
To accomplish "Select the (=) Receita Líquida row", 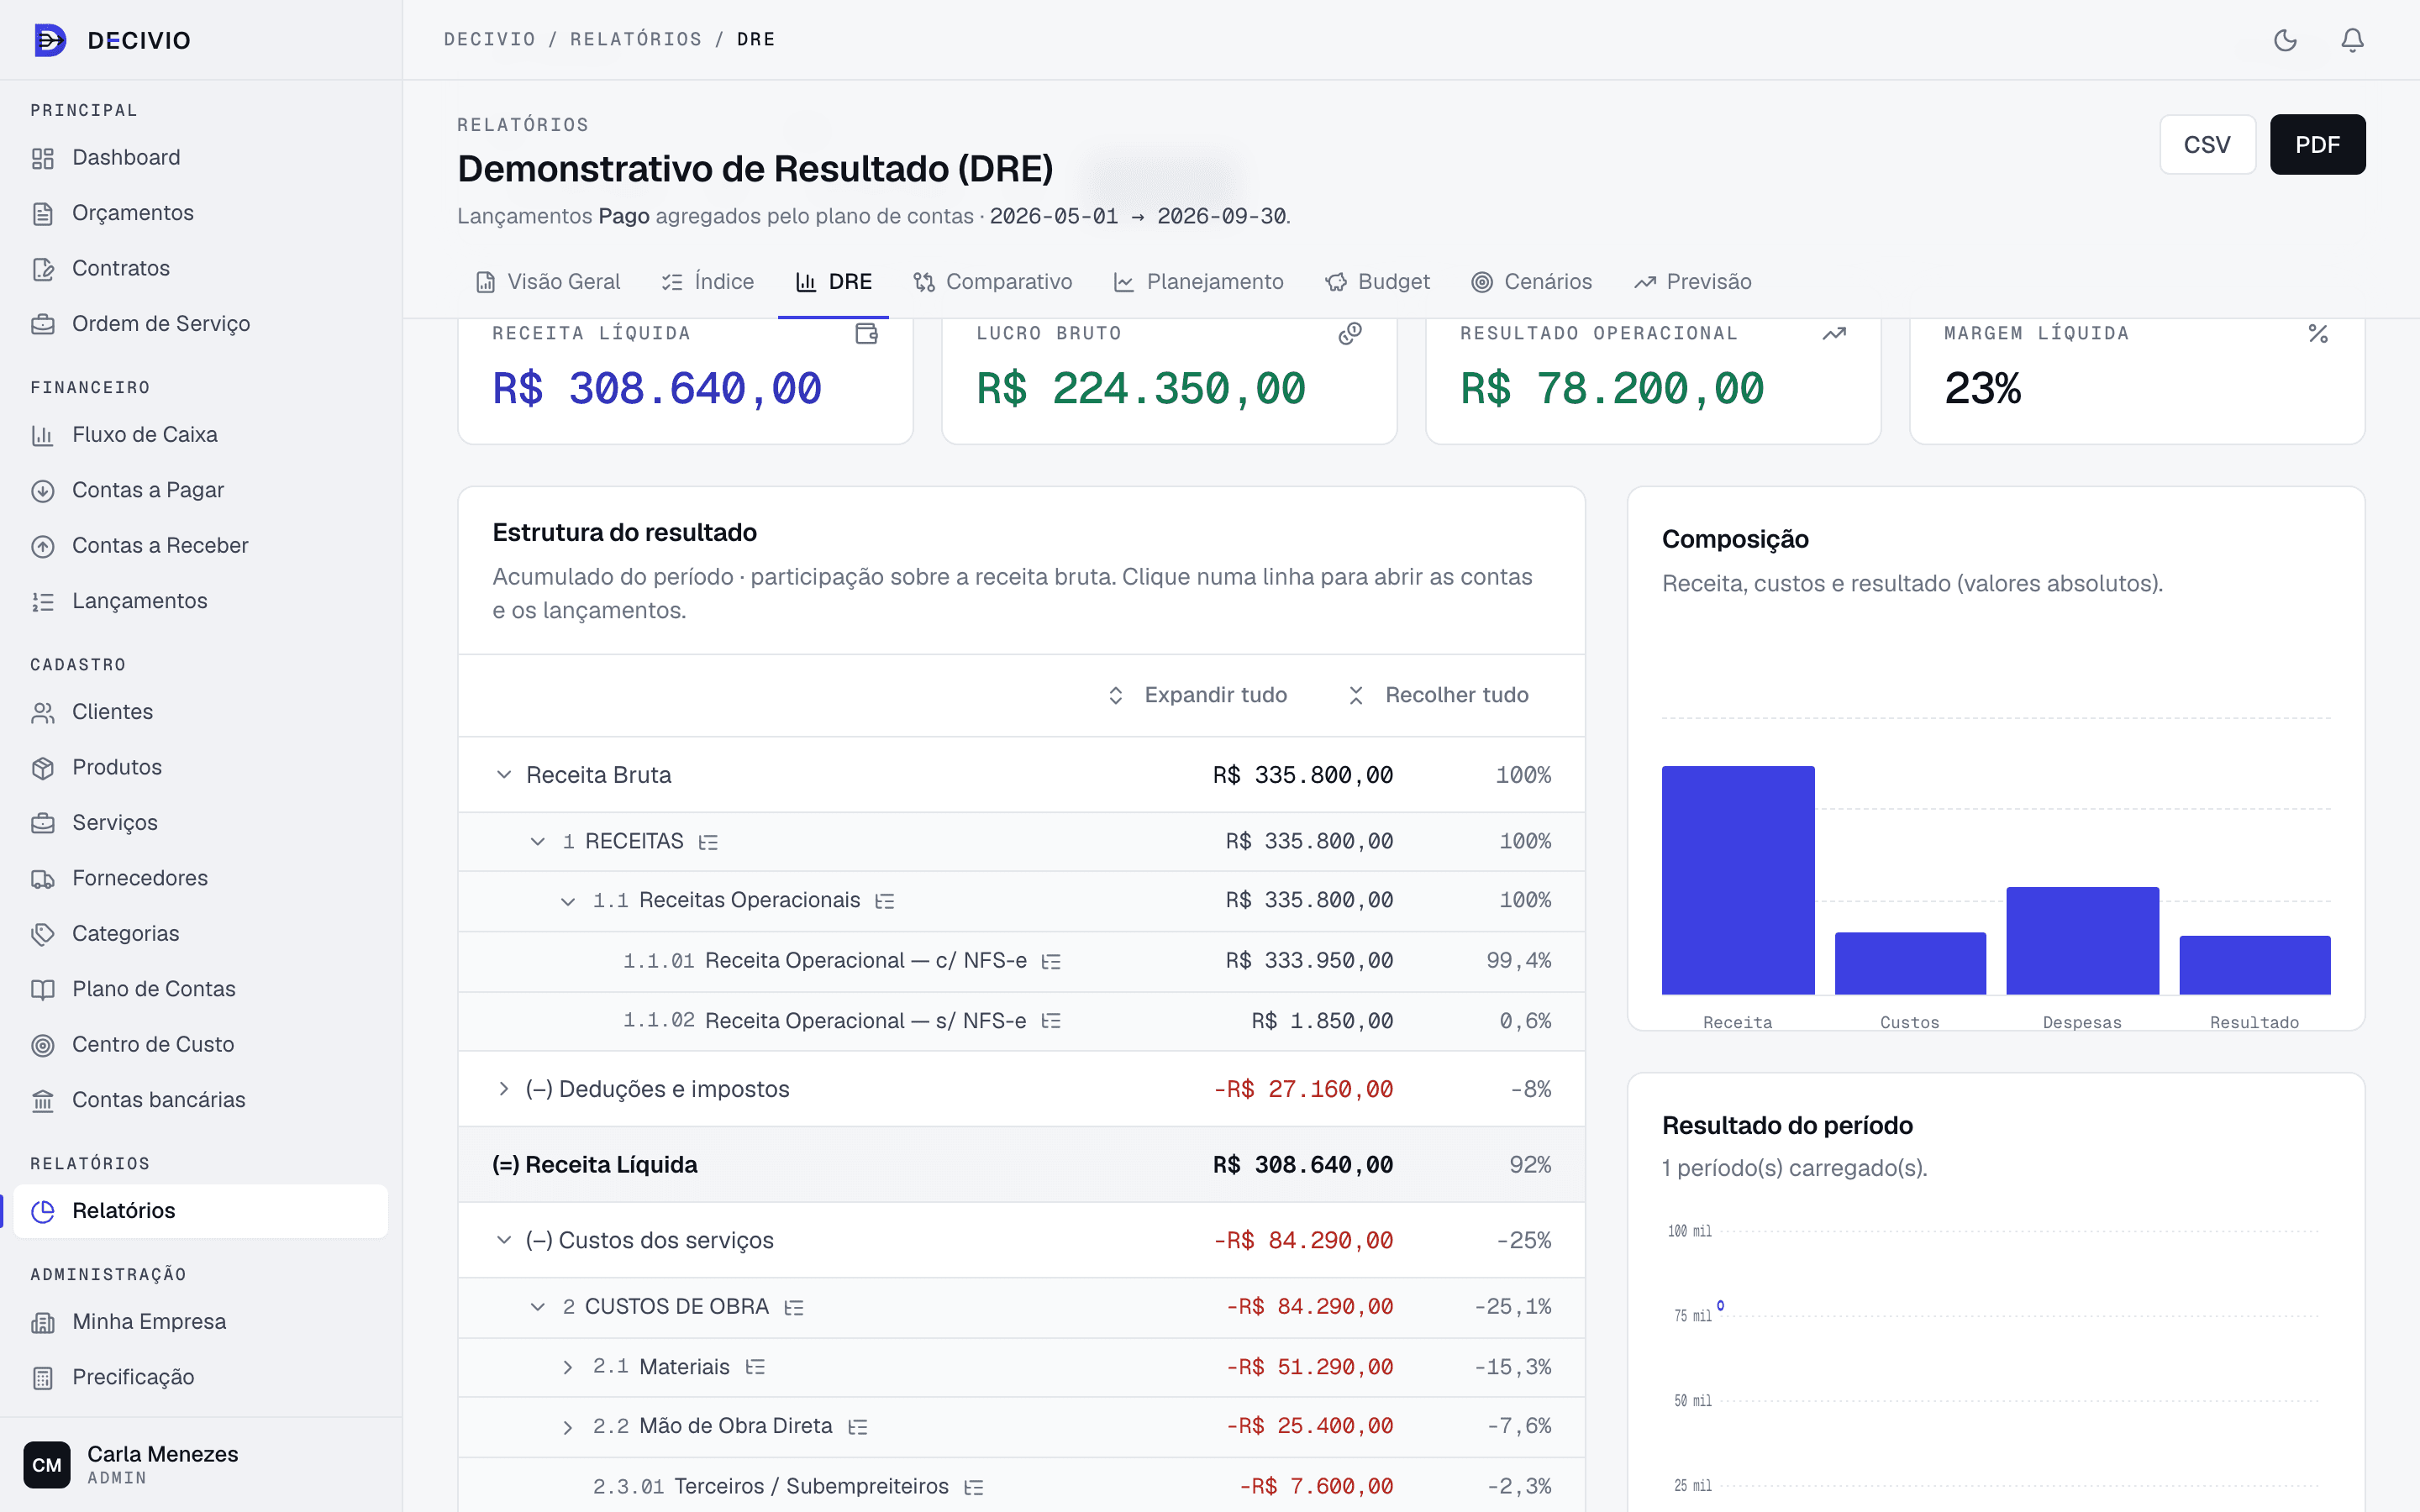I will coord(1021,1165).
